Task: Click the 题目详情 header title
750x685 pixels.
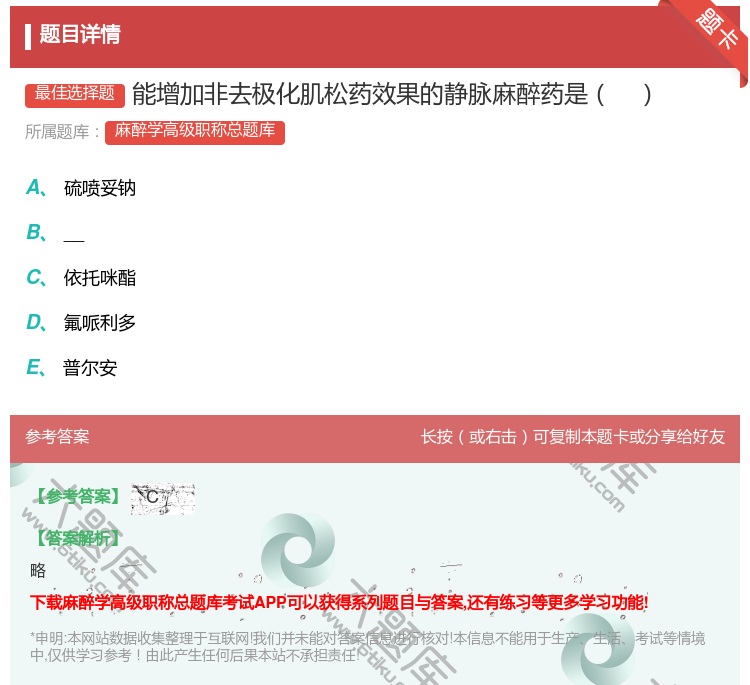Action: click(x=80, y=34)
